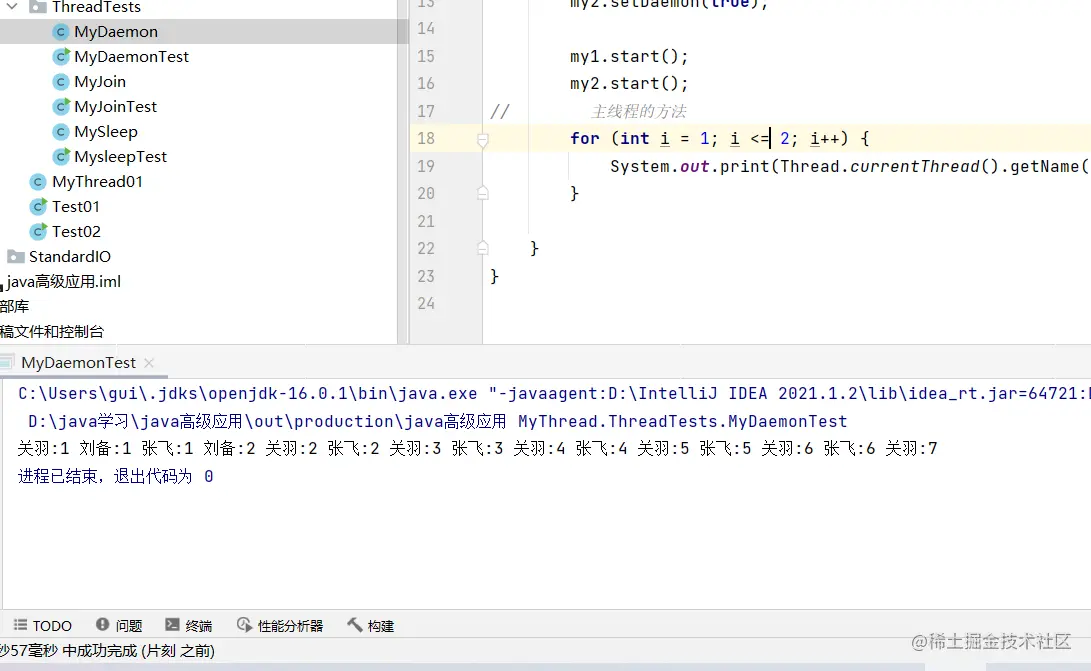Close the MyDaemonTest run tab
Screen dimensions: 1091x671
point(149,363)
